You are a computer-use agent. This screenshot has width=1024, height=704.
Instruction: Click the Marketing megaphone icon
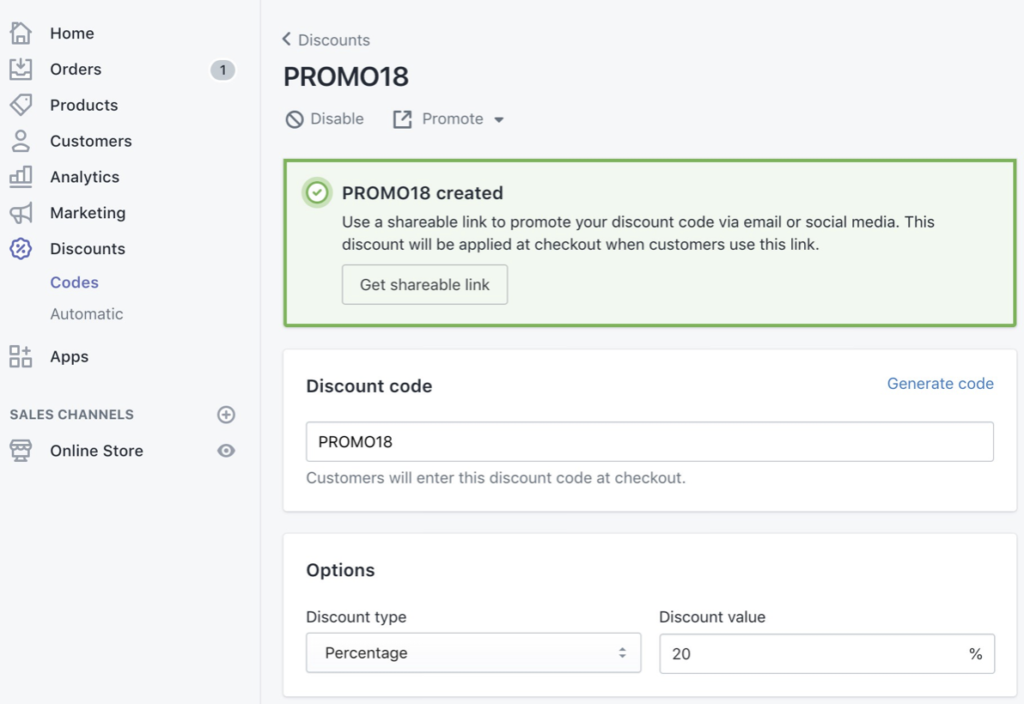[x=20, y=213]
